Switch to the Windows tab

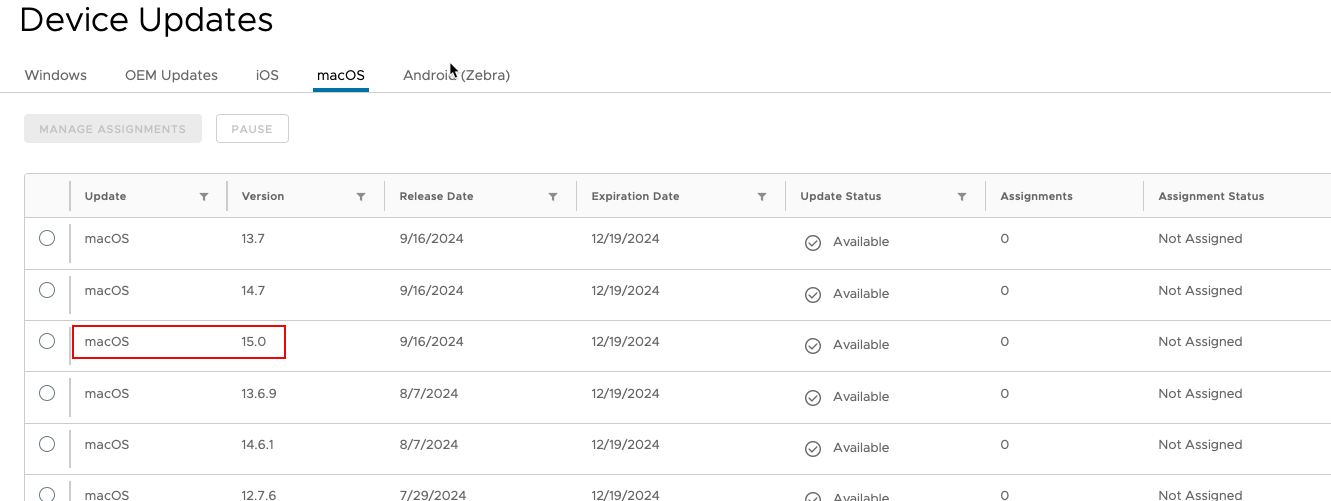pos(56,75)
